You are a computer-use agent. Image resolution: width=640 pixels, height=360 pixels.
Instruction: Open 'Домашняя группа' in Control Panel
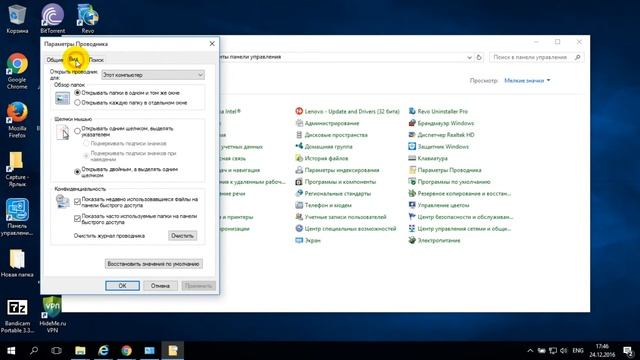coord(324,147)
